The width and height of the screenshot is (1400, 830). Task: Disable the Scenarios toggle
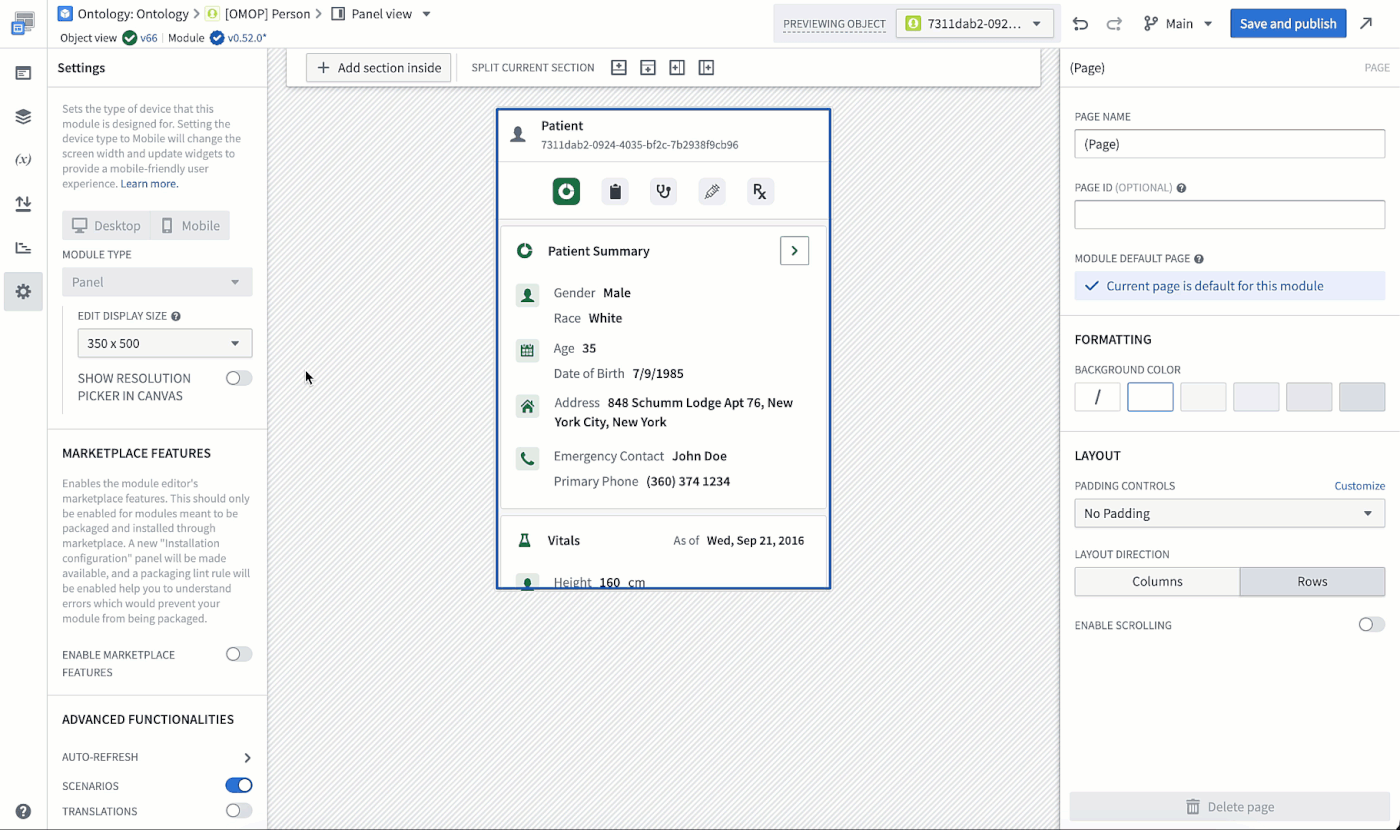pos(239,786)
